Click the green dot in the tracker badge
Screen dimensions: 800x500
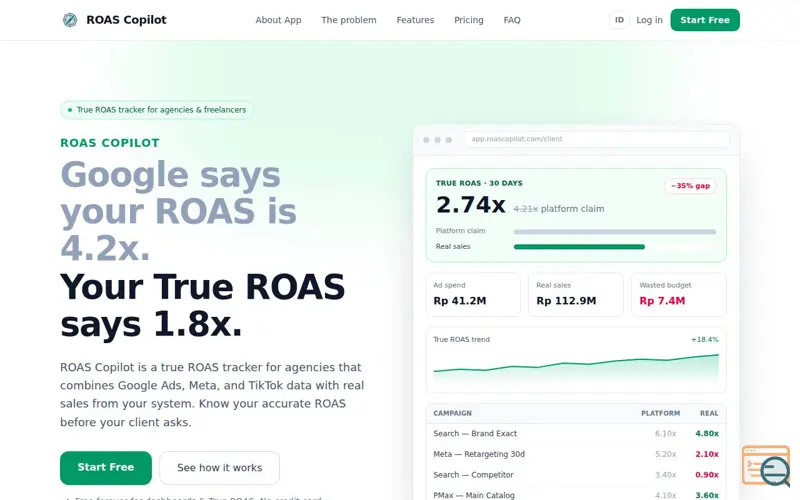[x=70, y=110]
